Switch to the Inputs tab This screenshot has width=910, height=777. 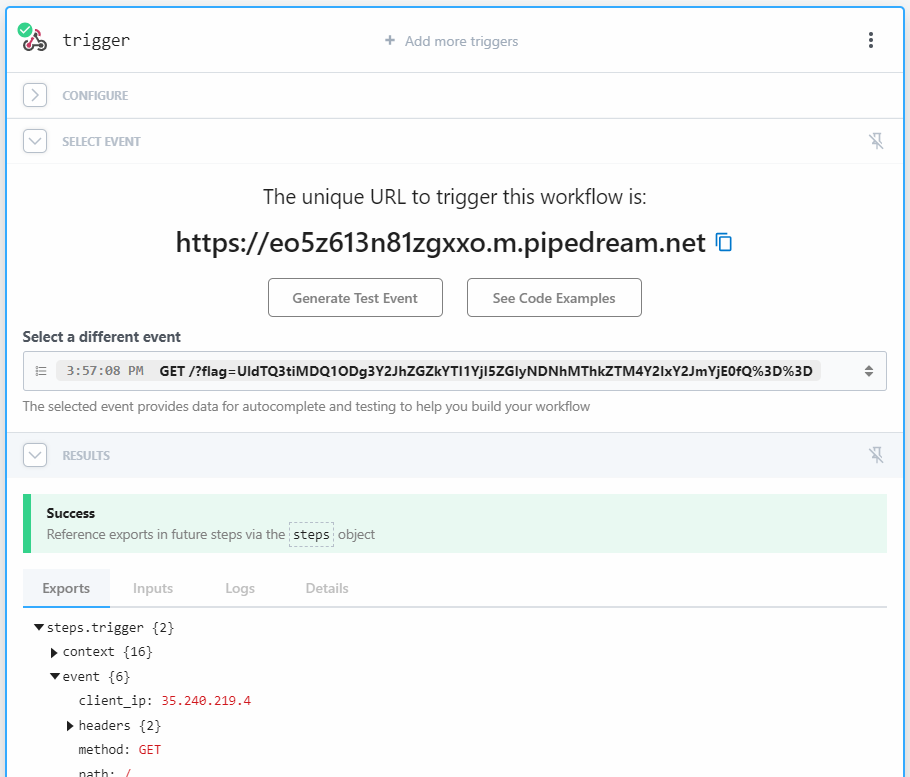click(153, 588)
